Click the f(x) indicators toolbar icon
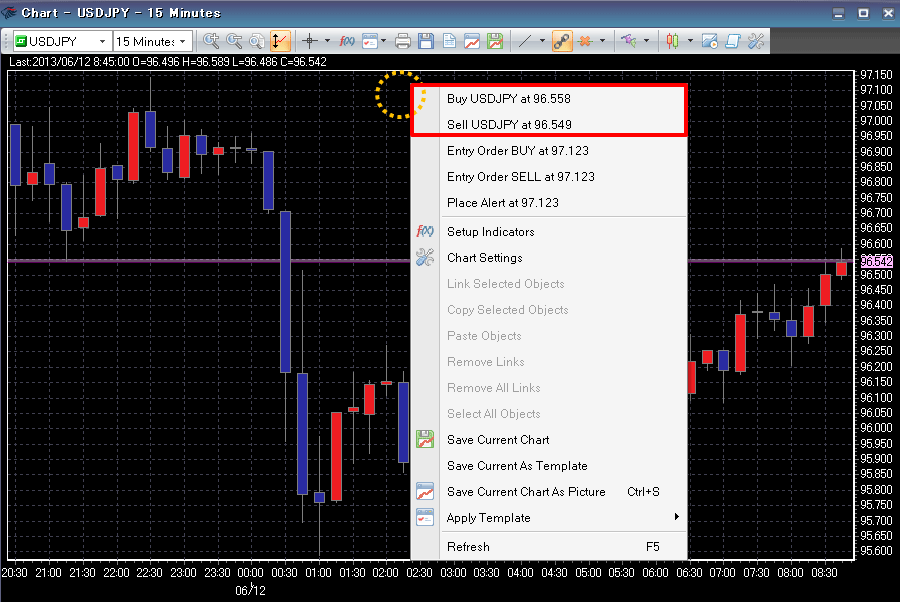 point(347,41)
